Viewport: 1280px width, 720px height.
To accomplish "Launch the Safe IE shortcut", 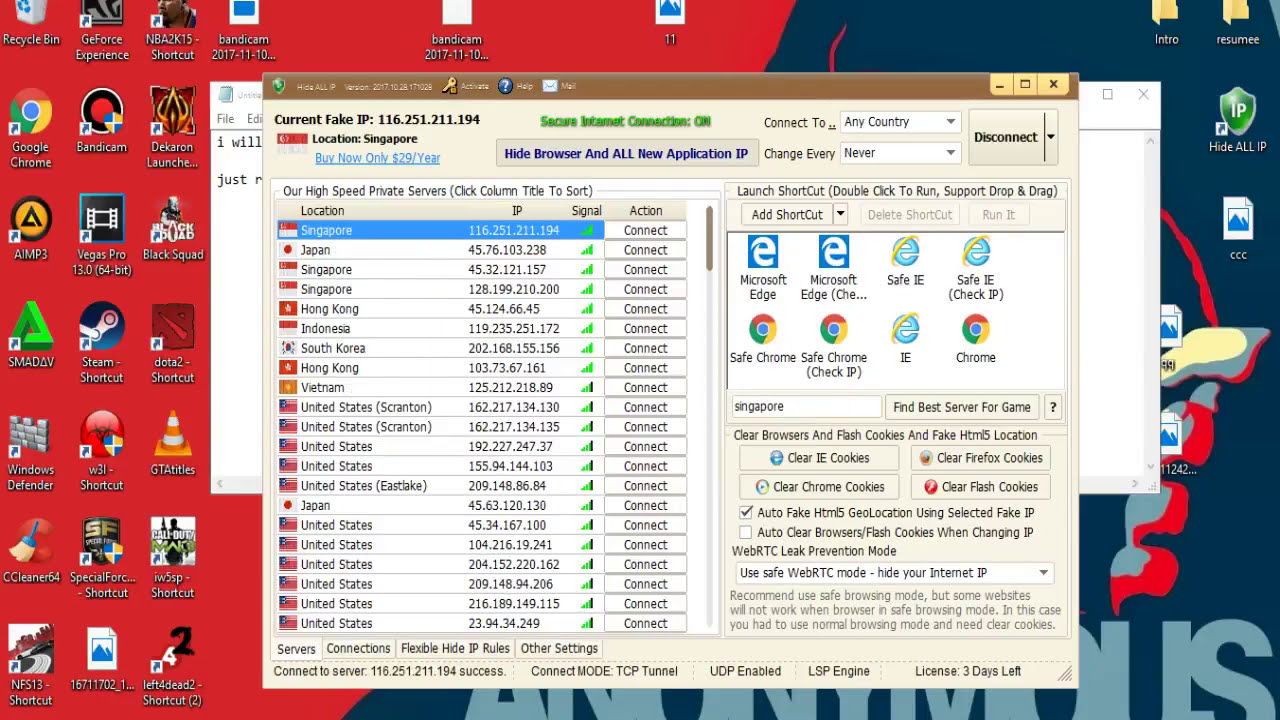I will click(x=905, y=261).
